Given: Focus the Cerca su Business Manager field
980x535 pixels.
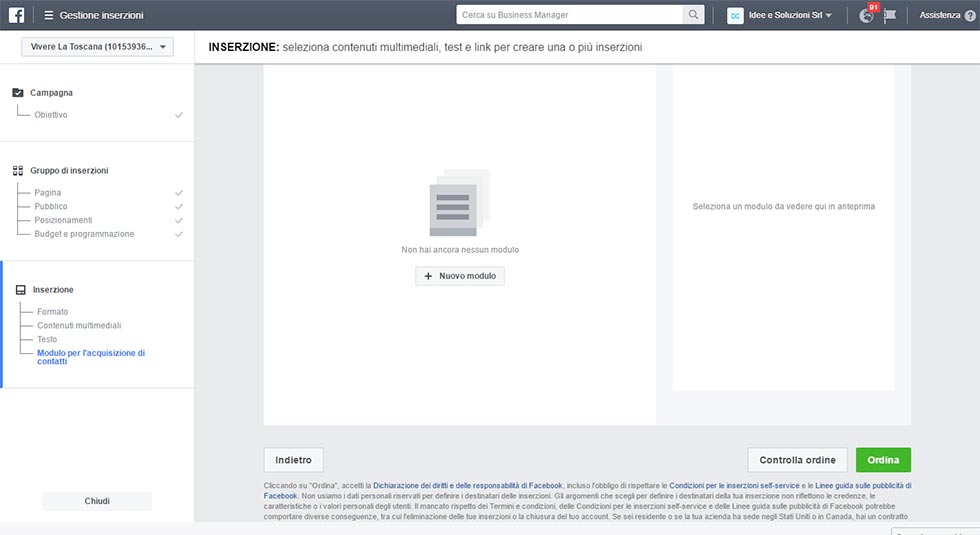Looking at the screenshot, I should (569, 14).
